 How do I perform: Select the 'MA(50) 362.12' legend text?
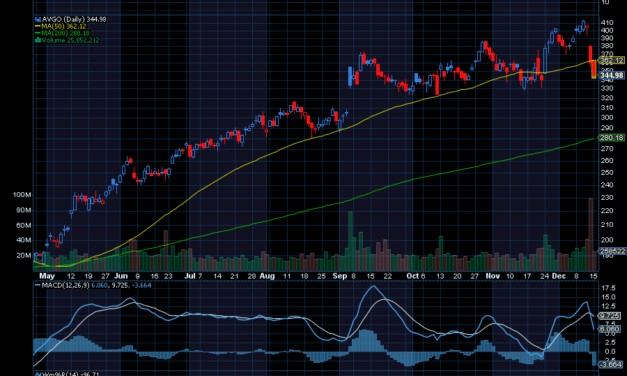pyautogui.click(x=64, y=26)
